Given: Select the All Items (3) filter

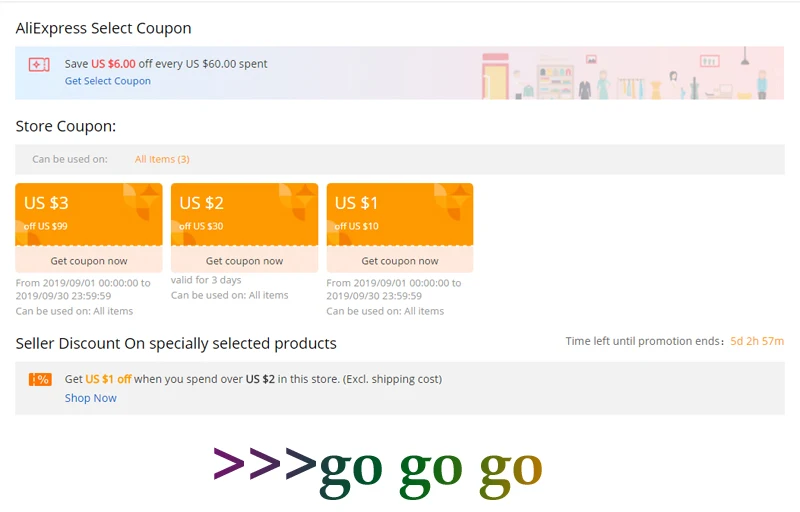Looking at the screenshot, I should (x=162, y=159).
